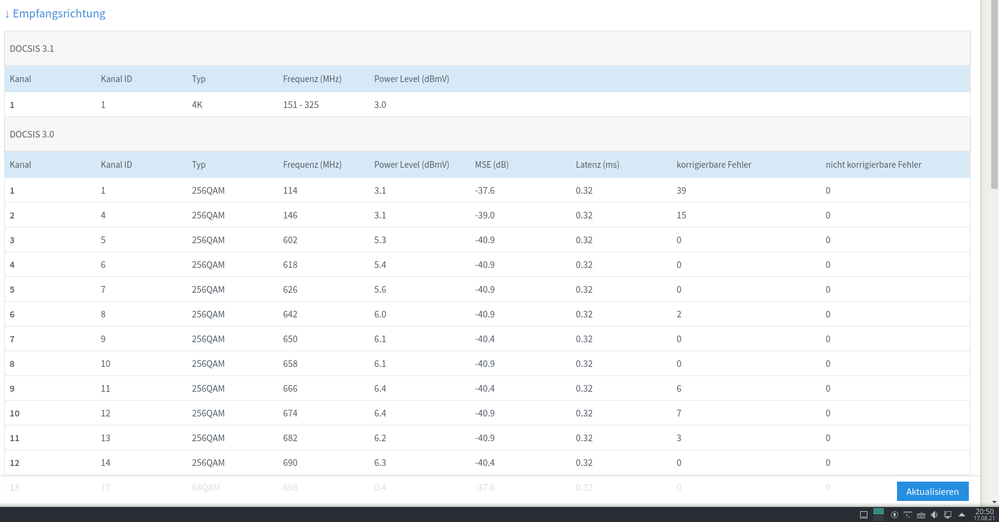
Task: Click MSE (dB) column header
Action: click(492, 164)
